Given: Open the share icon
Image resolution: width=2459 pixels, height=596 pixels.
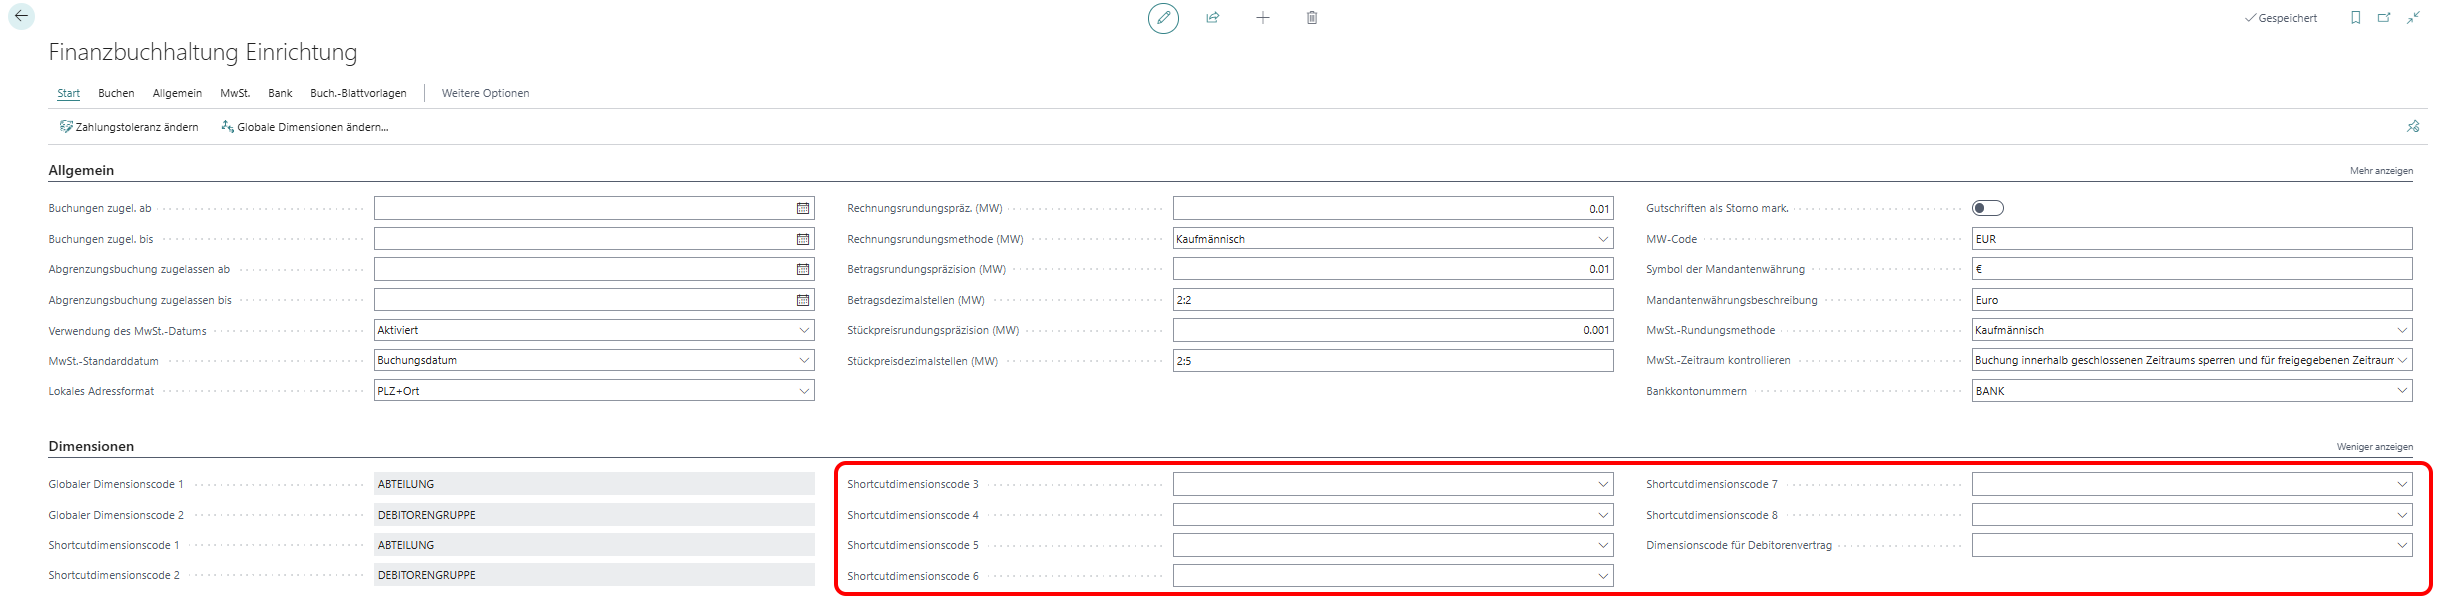Looking at the screenshot, I should point(1213,18).
